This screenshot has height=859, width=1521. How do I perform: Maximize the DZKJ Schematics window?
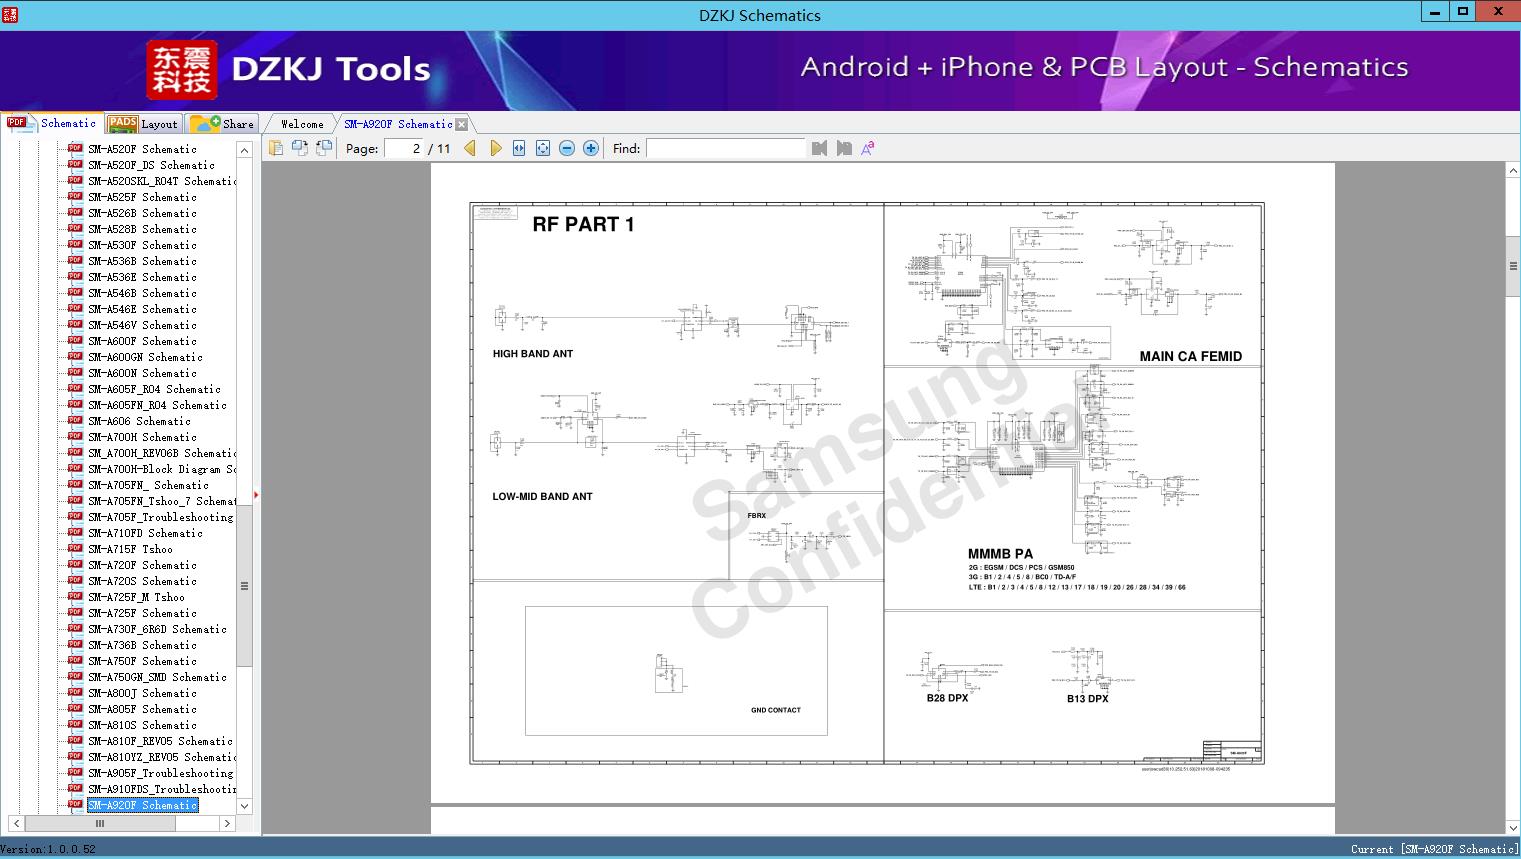[x=1463, y=12]
